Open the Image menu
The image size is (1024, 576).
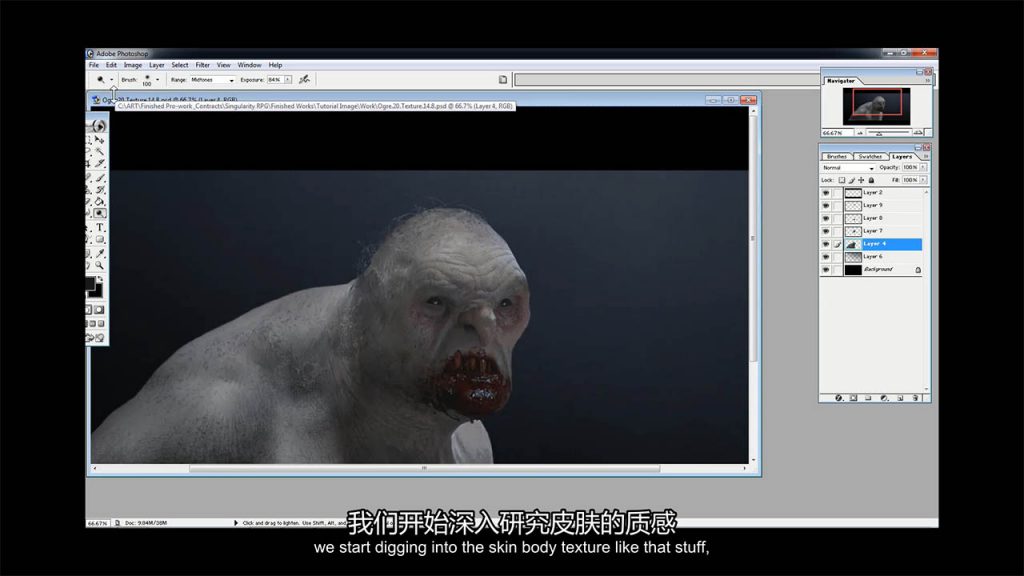[x=133, y=65]
